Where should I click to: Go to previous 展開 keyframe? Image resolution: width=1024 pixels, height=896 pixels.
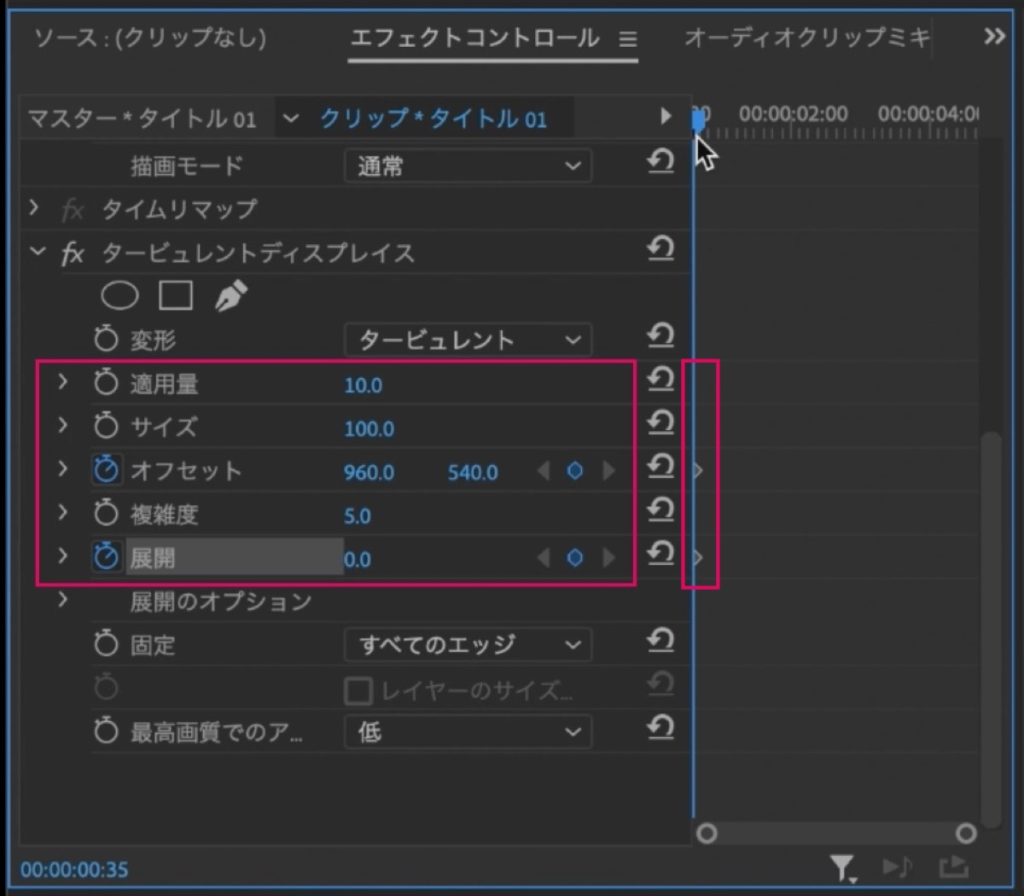pos(543,558)
